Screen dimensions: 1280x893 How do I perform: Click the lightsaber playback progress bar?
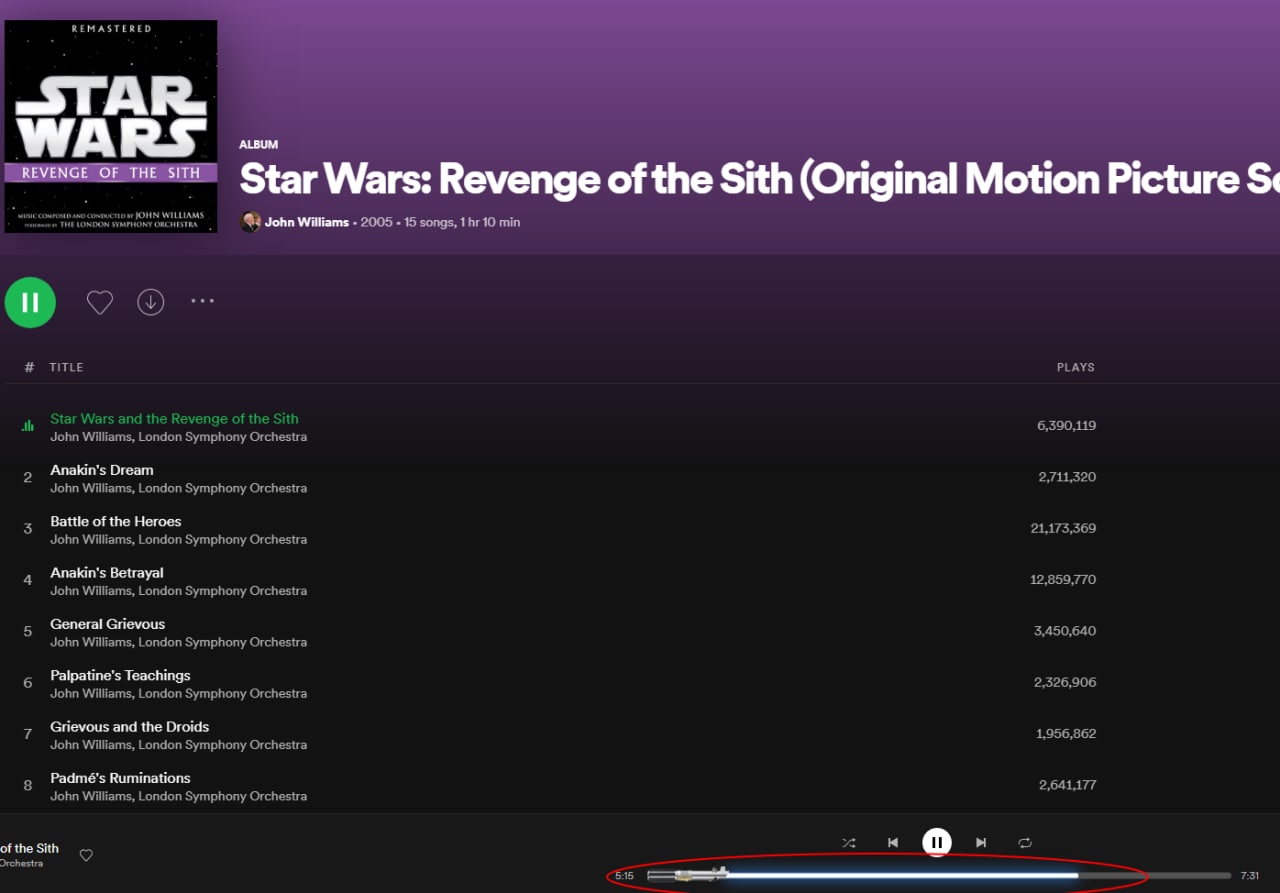pos(939,875)
